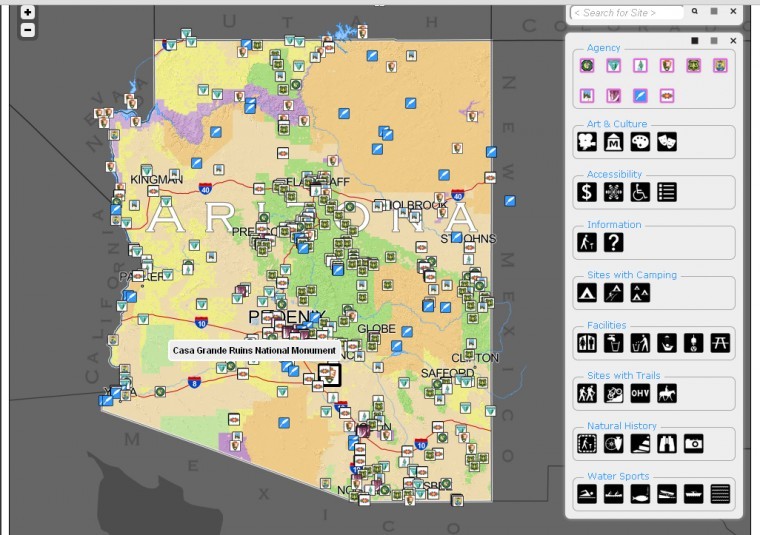
Task: Filter by hiking trails icon
Action: click(587, 393)
